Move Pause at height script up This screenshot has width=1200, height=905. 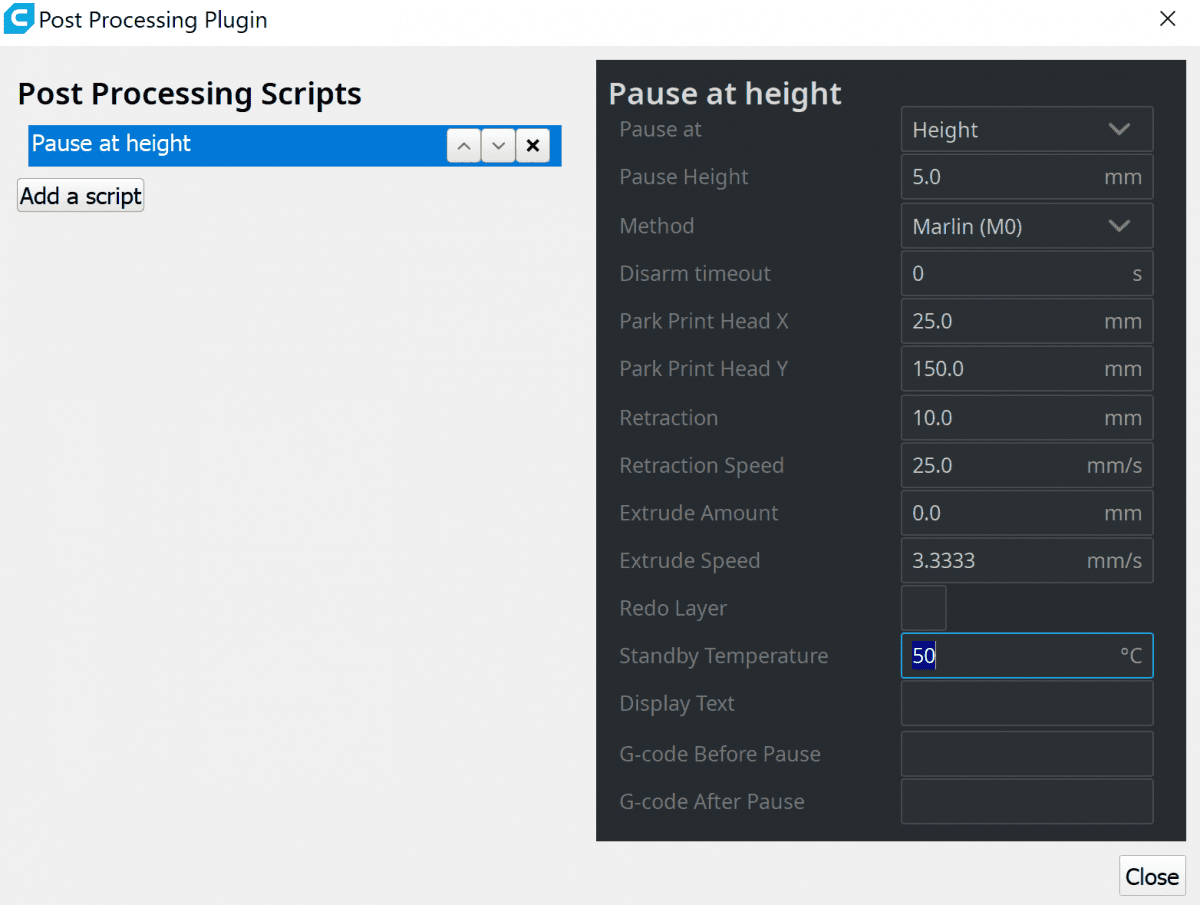463,146
